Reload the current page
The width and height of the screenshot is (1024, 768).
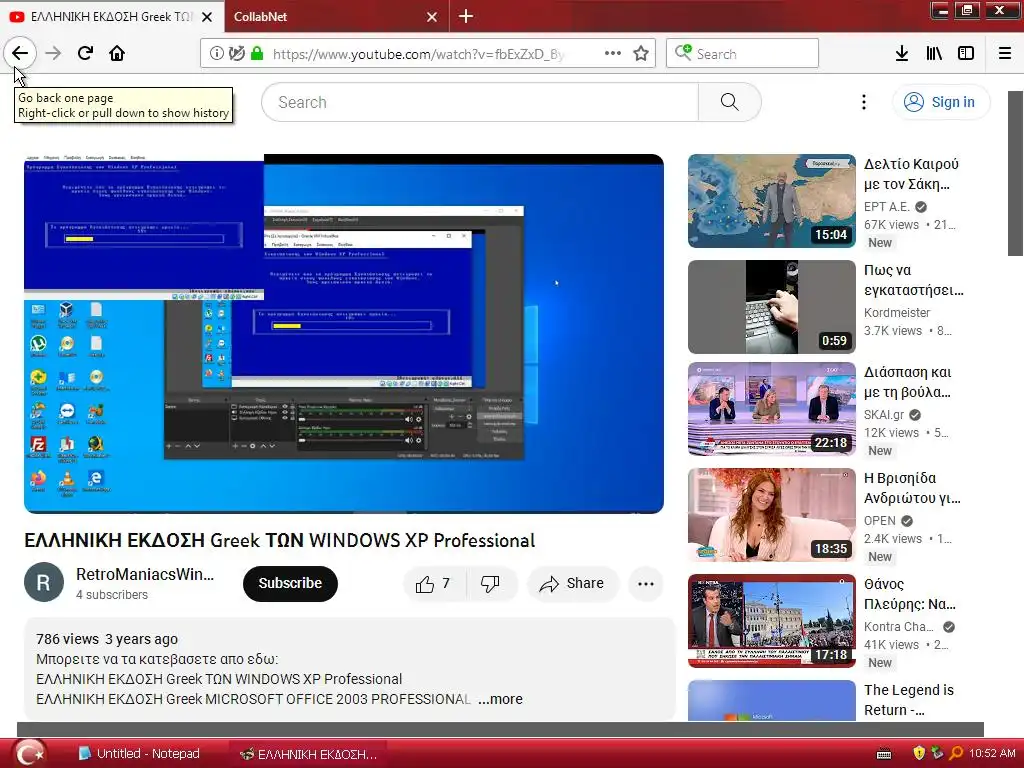click(x=85, y=53)
